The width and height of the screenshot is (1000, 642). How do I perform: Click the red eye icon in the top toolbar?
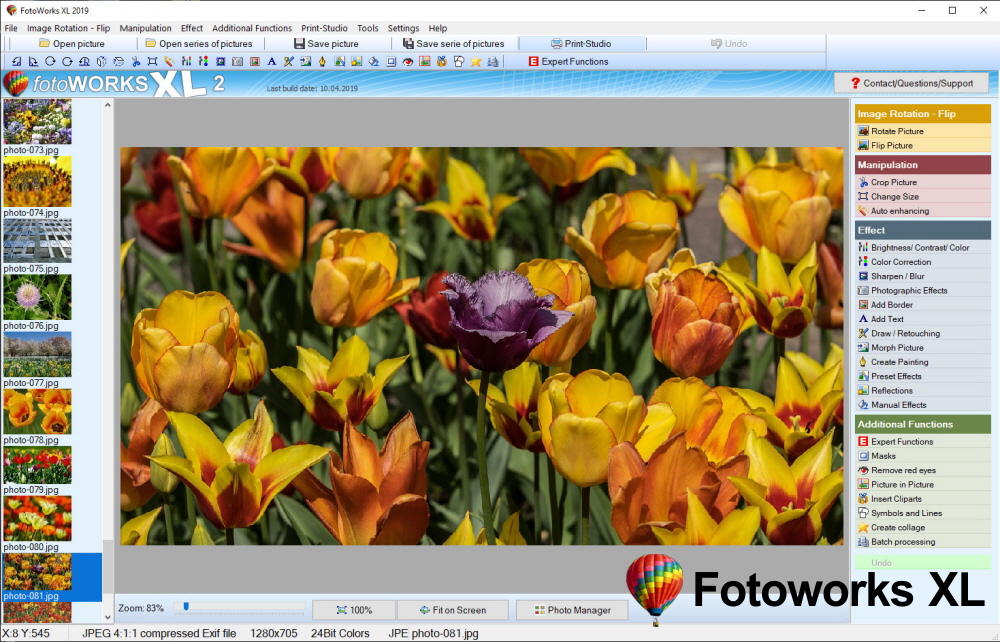407,62
